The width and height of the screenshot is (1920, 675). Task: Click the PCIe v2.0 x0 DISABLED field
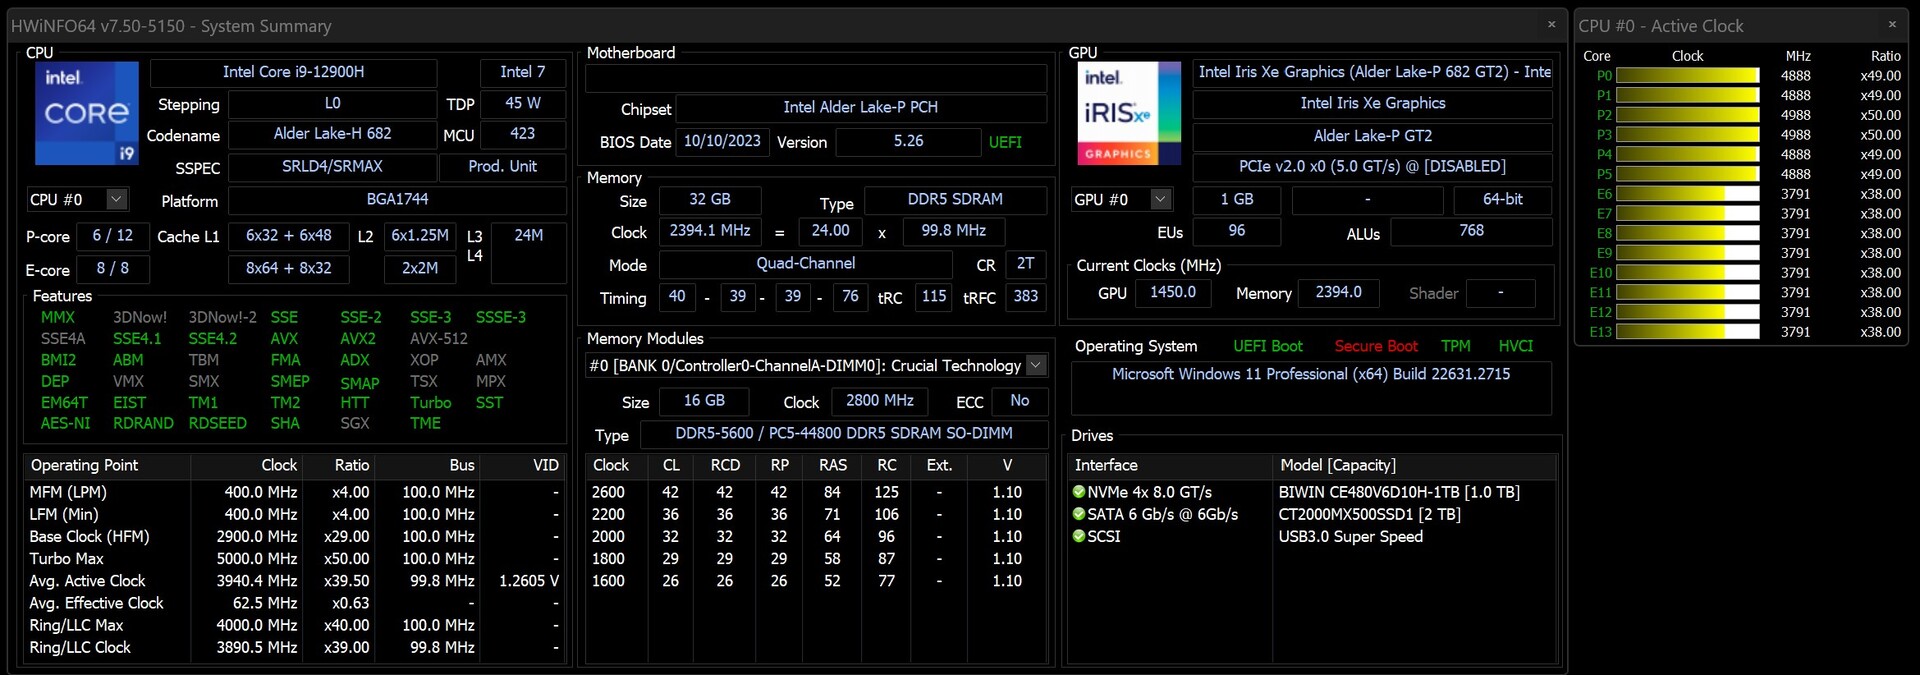click(x=1372, y=167)
